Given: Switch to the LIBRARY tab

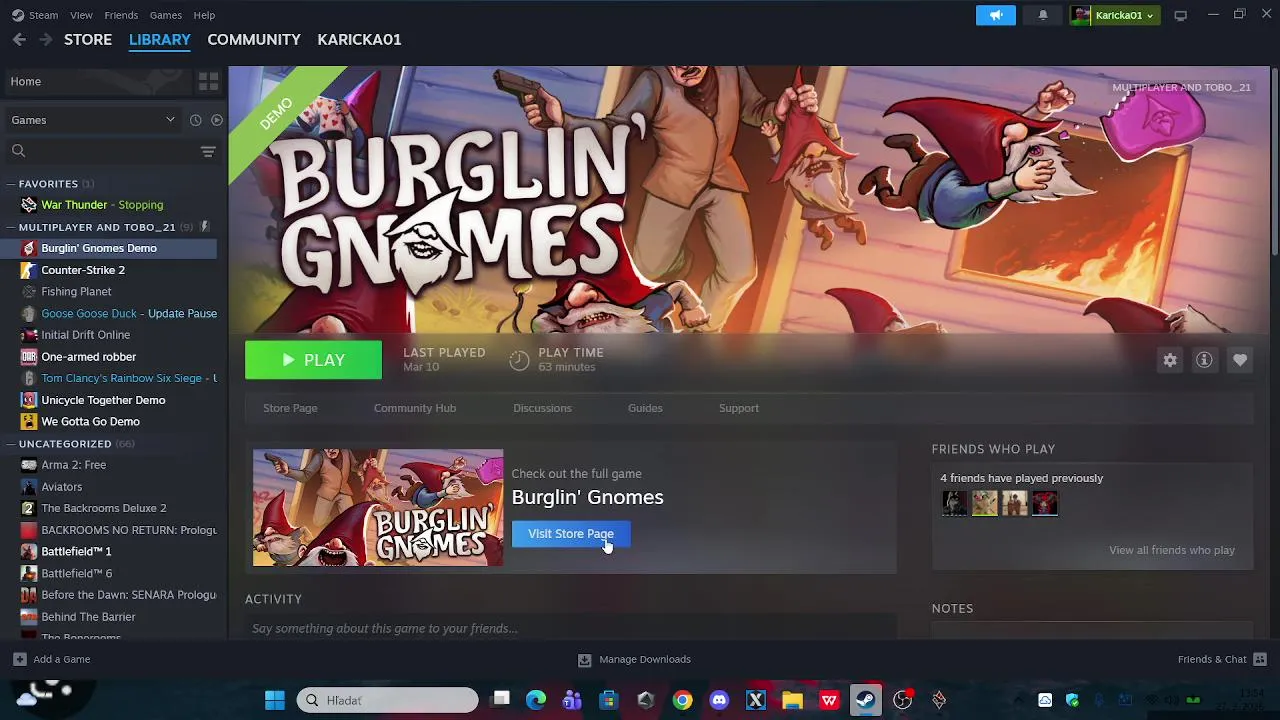Looking at the screenshot, I should point(160,39).
